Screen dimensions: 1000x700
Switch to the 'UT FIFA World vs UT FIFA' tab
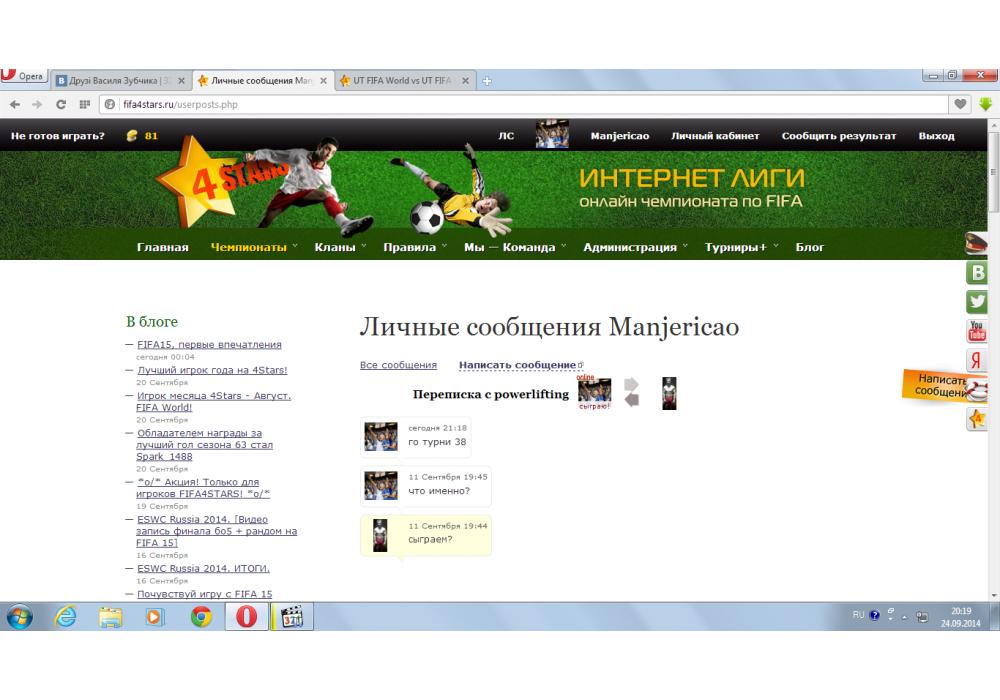[x=403, y=80]
